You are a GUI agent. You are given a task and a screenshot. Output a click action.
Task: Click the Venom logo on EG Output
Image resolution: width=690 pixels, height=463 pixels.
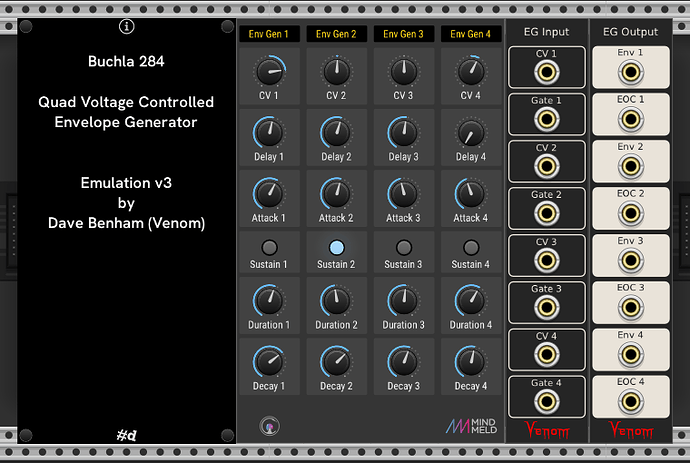[631, 430]
